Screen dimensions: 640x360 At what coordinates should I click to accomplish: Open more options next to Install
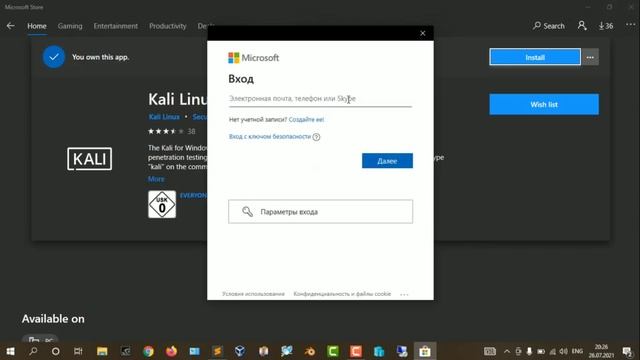pos(590,57)
